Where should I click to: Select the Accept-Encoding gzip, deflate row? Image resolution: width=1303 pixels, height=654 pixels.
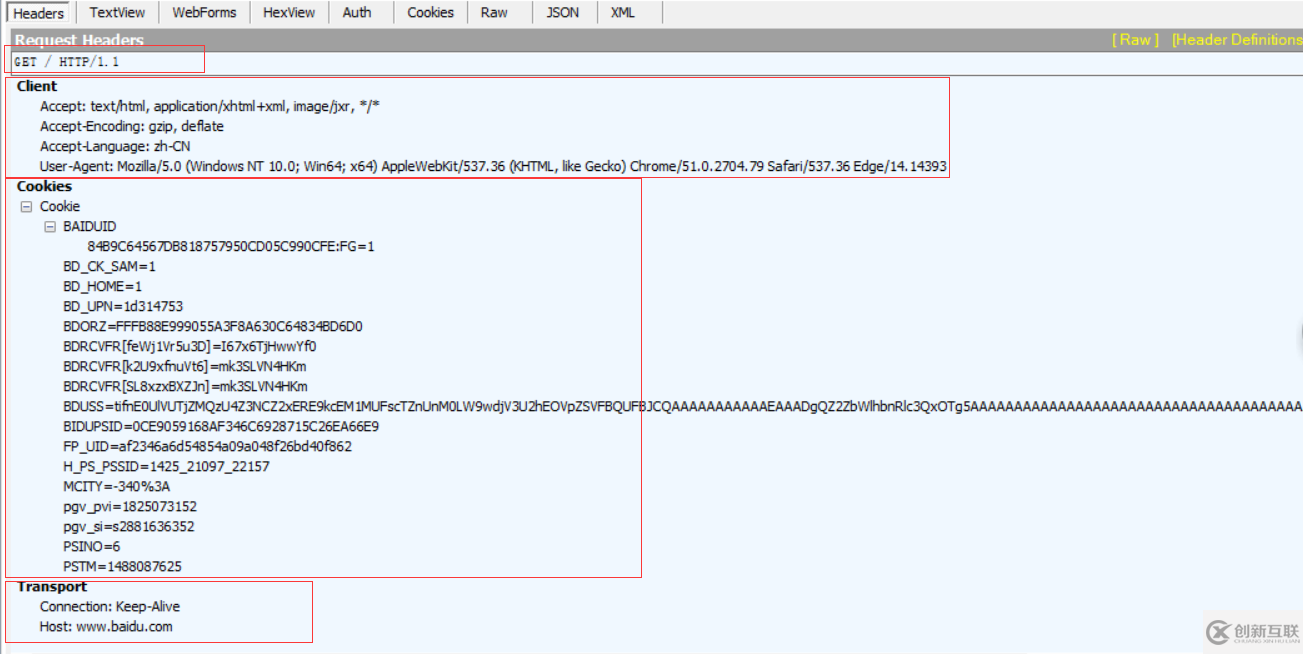pyautogui.click(x=132, y=126)
